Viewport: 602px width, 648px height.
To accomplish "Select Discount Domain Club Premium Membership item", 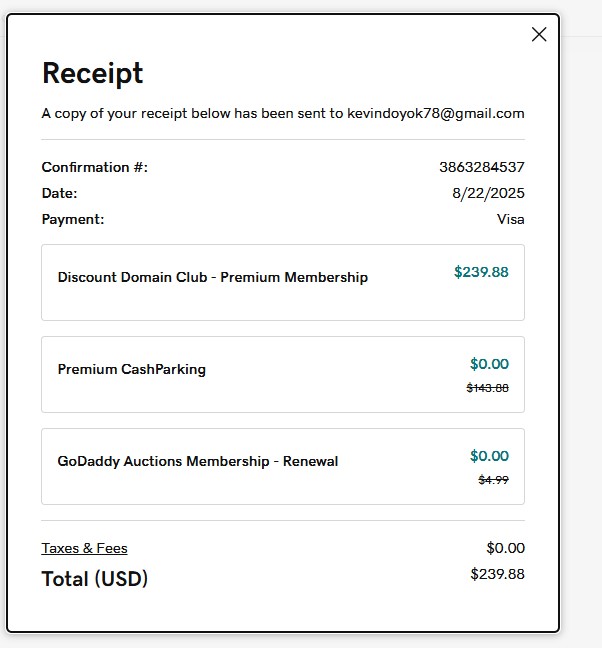I will 213,278.
